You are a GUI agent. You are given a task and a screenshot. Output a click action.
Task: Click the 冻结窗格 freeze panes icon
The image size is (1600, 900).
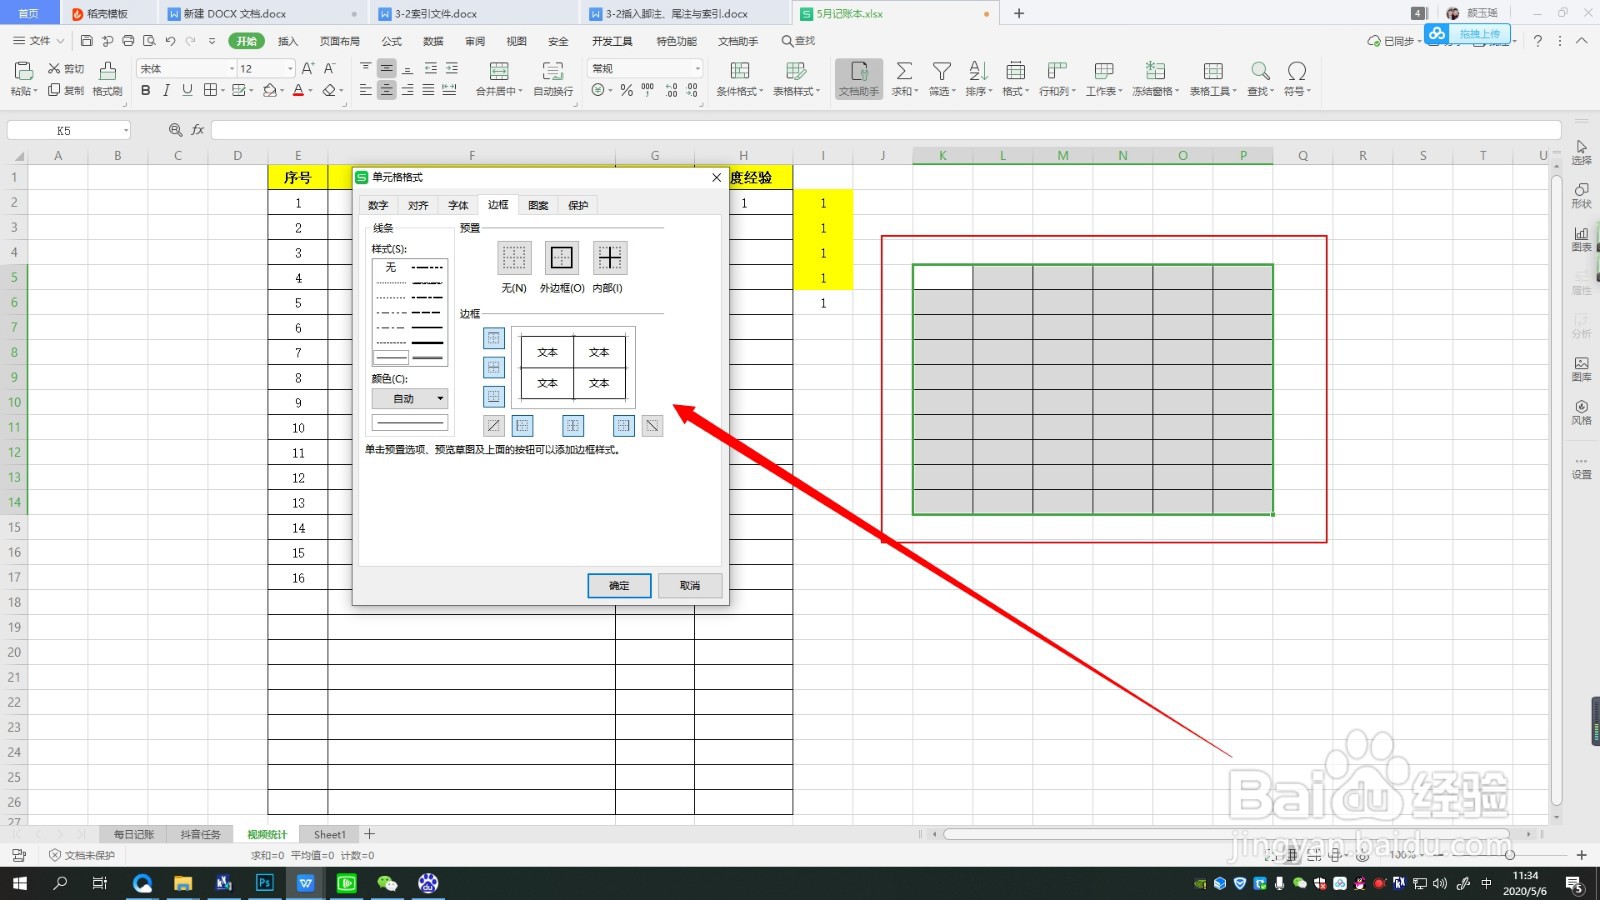[1155, 70]
